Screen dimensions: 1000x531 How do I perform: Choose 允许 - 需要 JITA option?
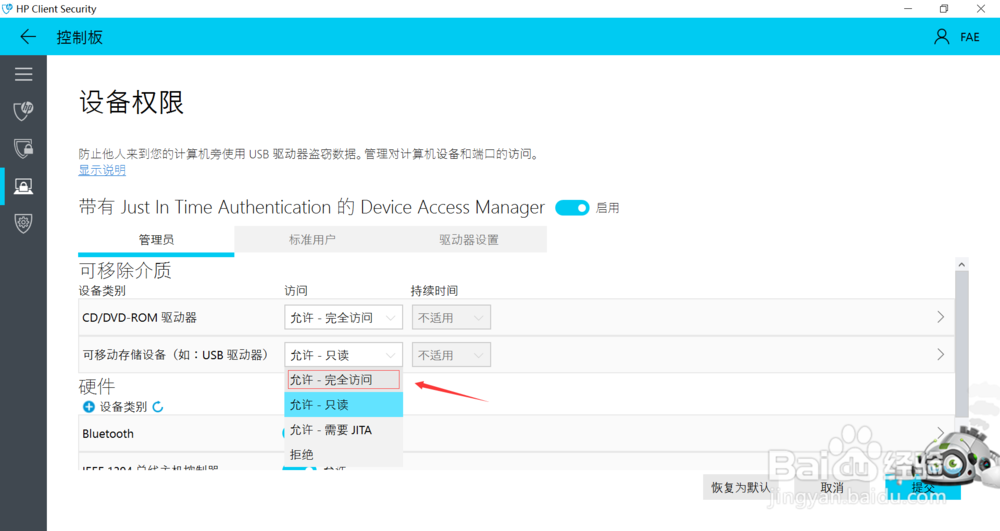343,430
